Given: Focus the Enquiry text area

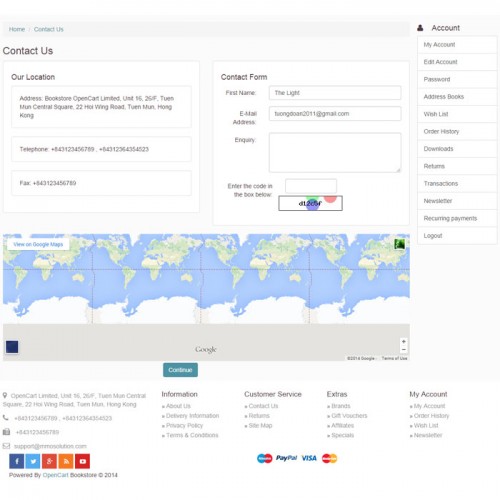Looking at the screenshot, I should (335, 153).
